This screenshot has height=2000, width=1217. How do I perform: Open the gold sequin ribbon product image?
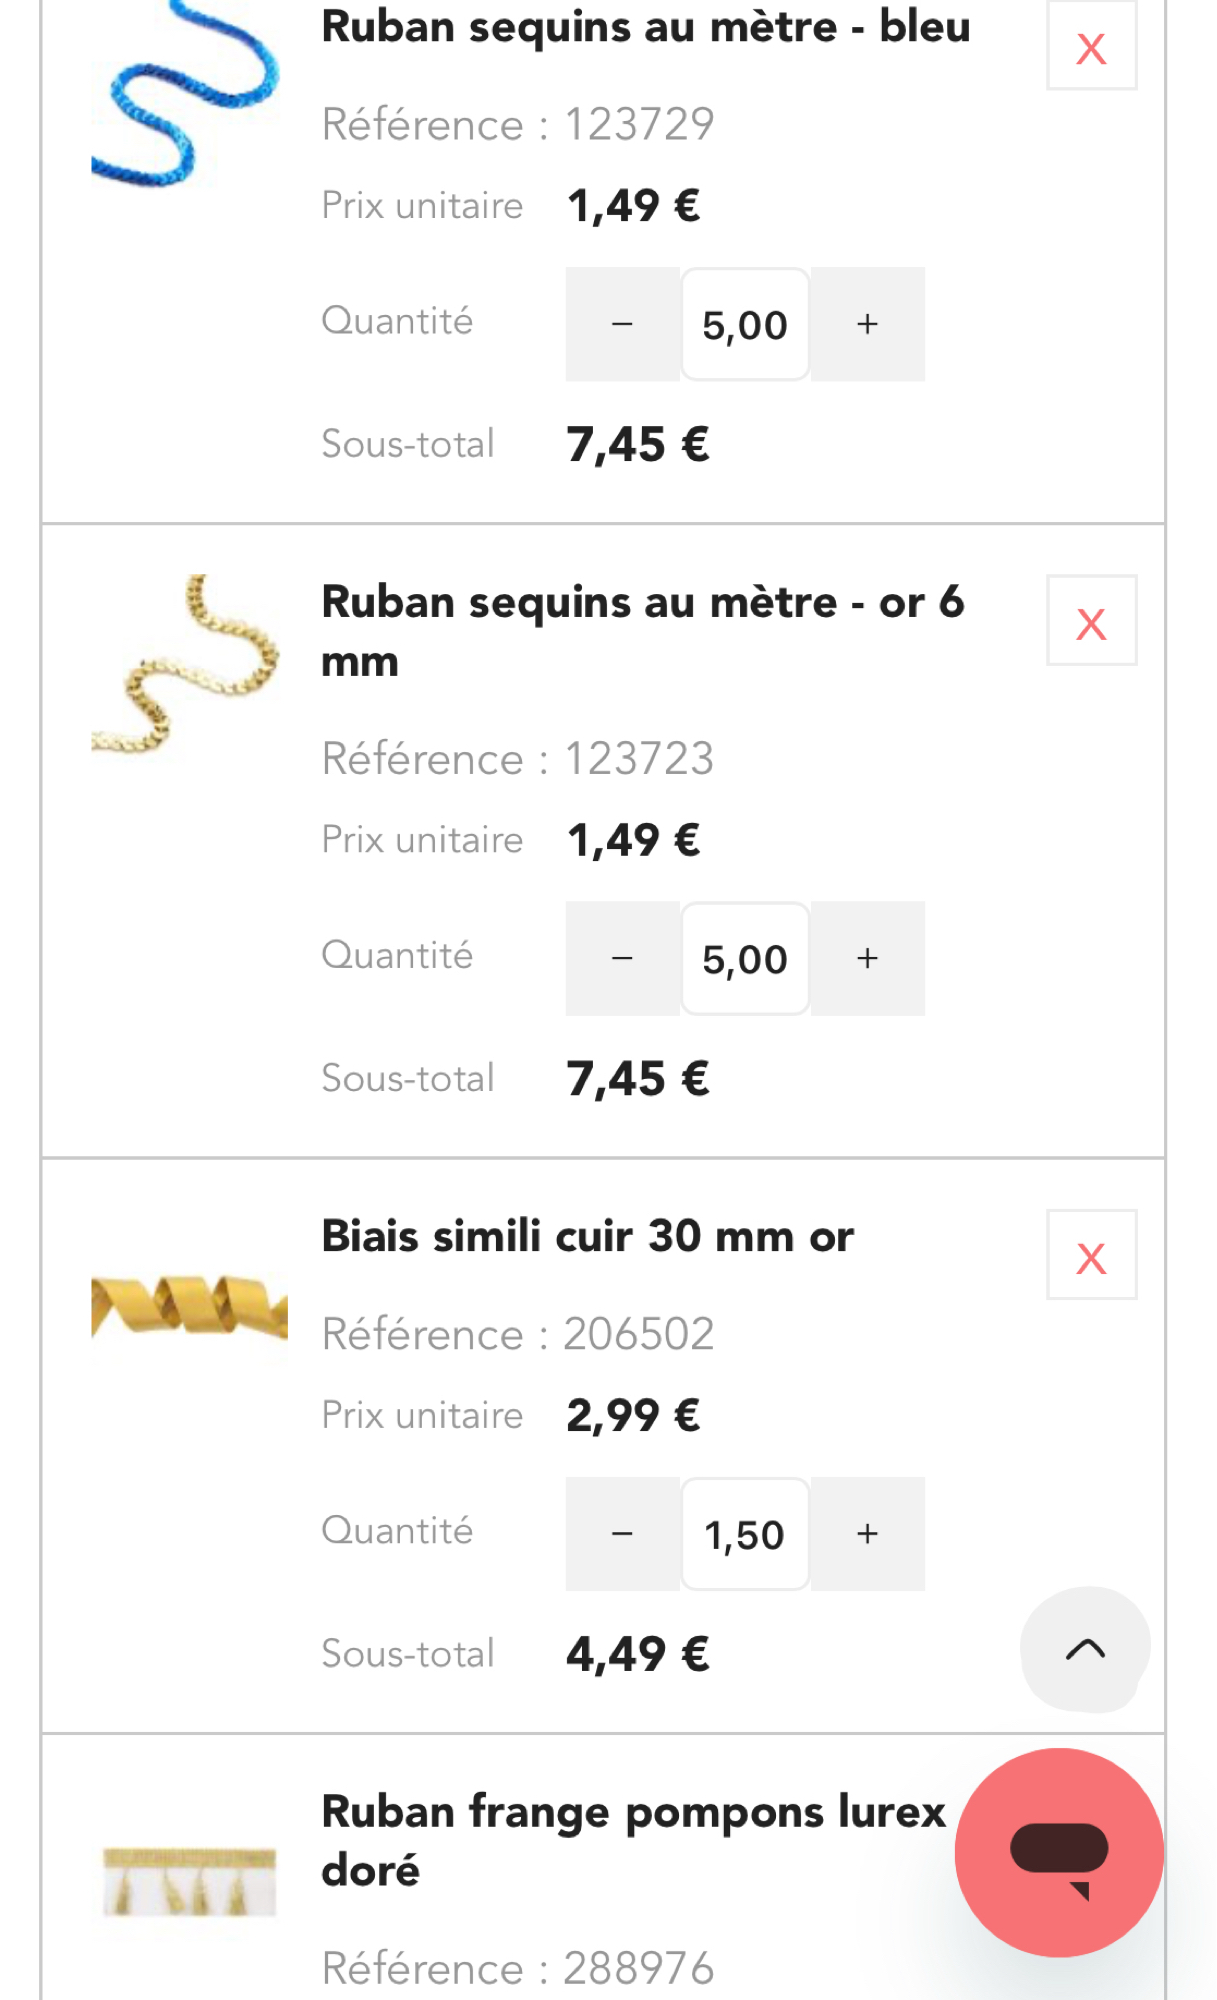[x=186, y=665]
